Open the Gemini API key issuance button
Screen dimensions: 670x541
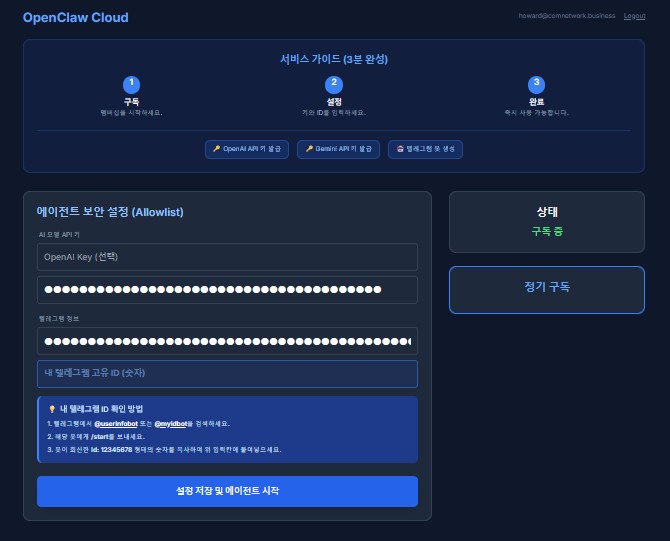(x=338, y=149)
